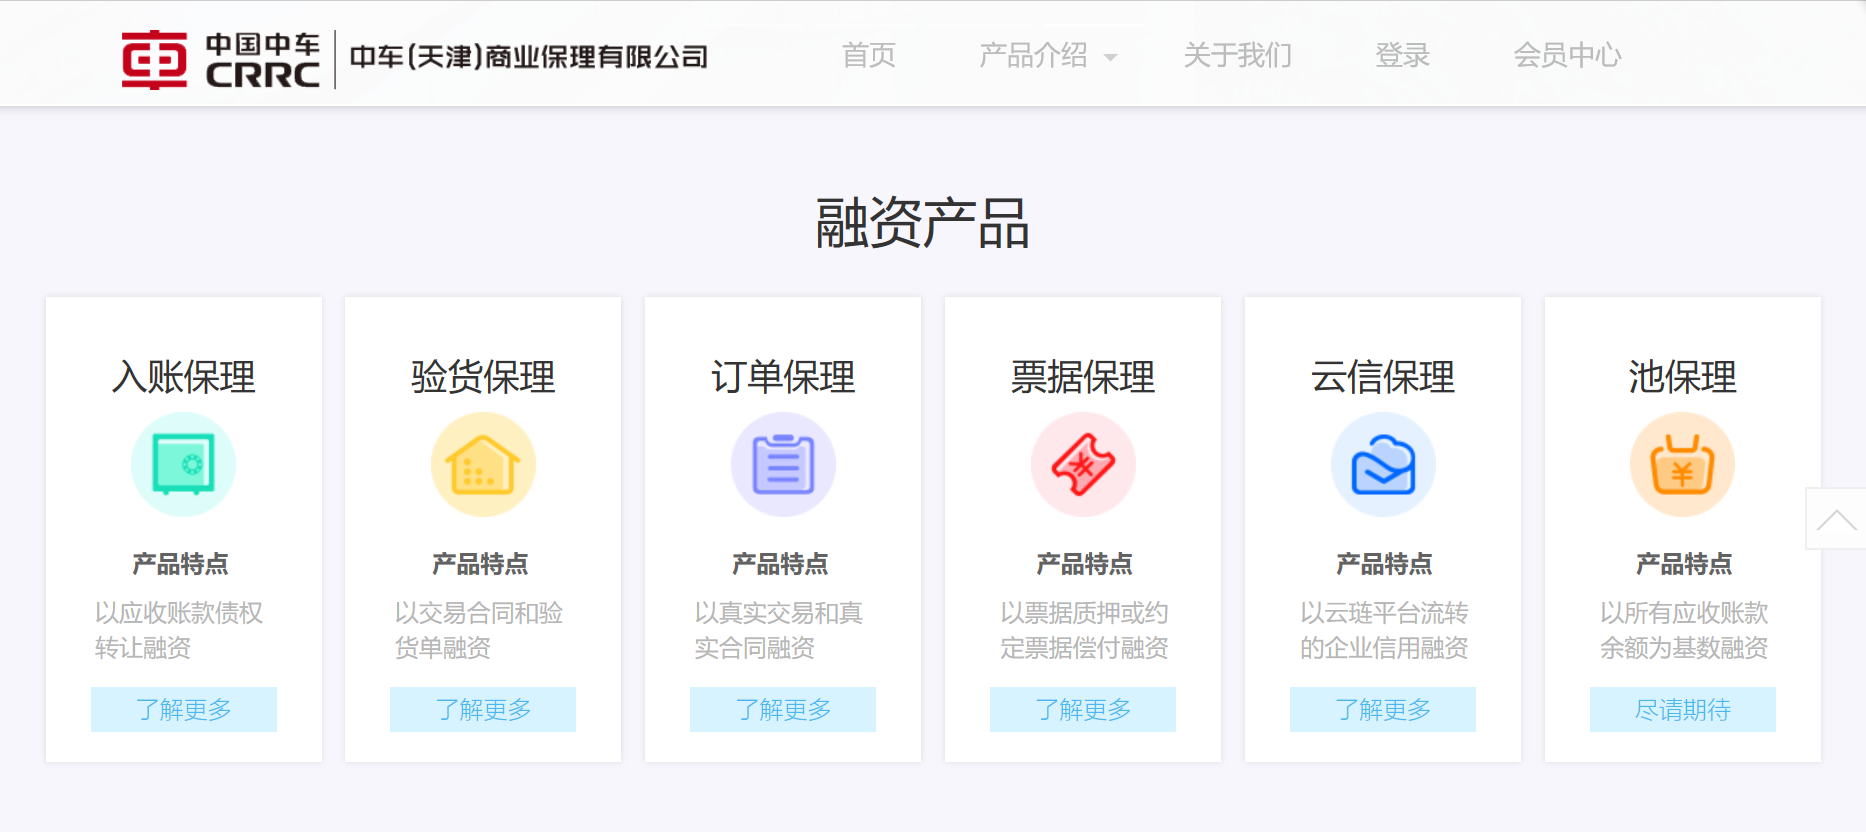Click 产品特点 label in the 云信保理 card
The image size is (1866, 832).
coord(1385,564)
